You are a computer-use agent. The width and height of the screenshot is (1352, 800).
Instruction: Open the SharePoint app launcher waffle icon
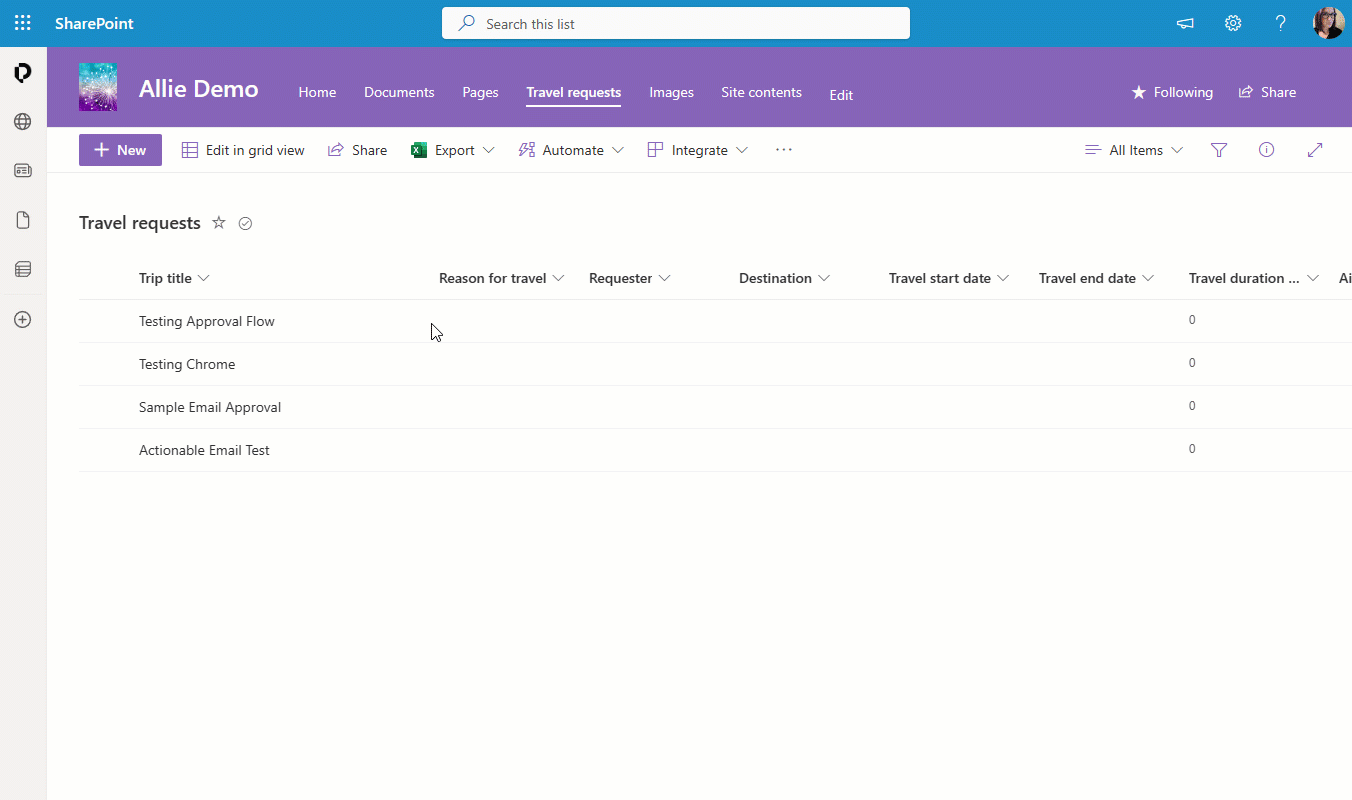click(x=22, y=22)
